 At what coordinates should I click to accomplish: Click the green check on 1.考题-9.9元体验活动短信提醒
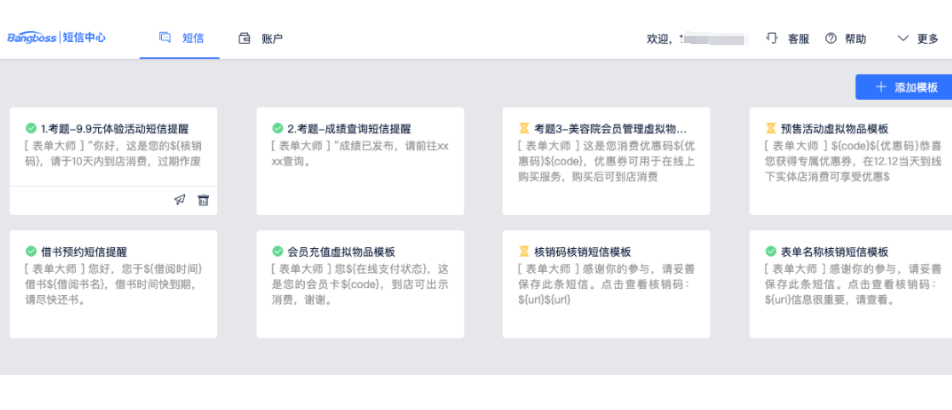click(31, 128)
